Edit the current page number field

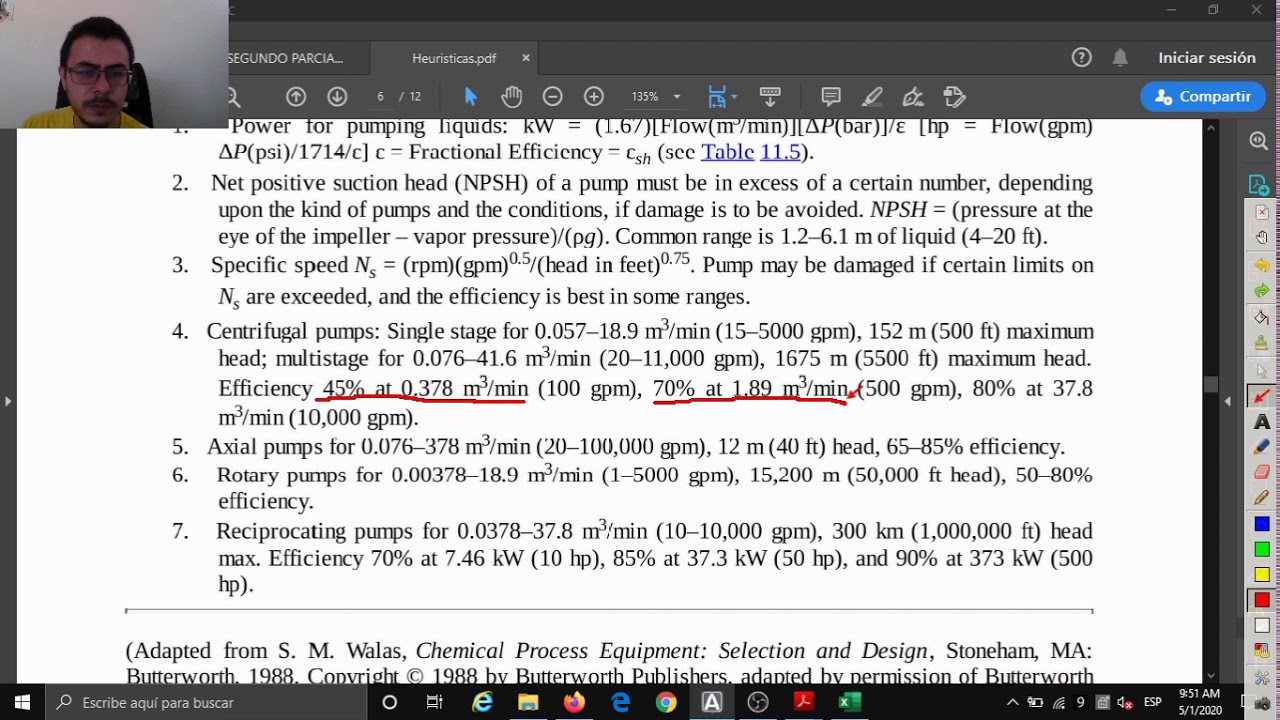tap(380, 97)
